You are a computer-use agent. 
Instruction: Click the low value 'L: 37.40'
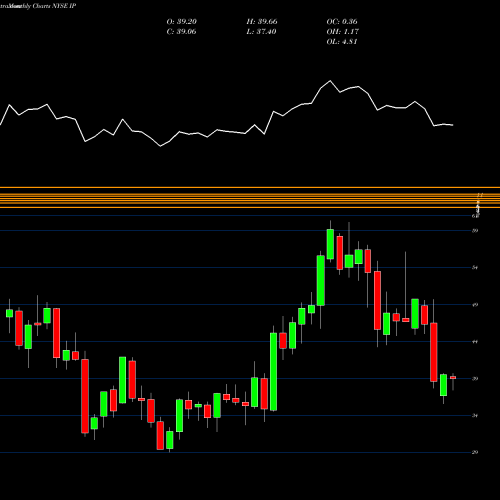point(261,32)
